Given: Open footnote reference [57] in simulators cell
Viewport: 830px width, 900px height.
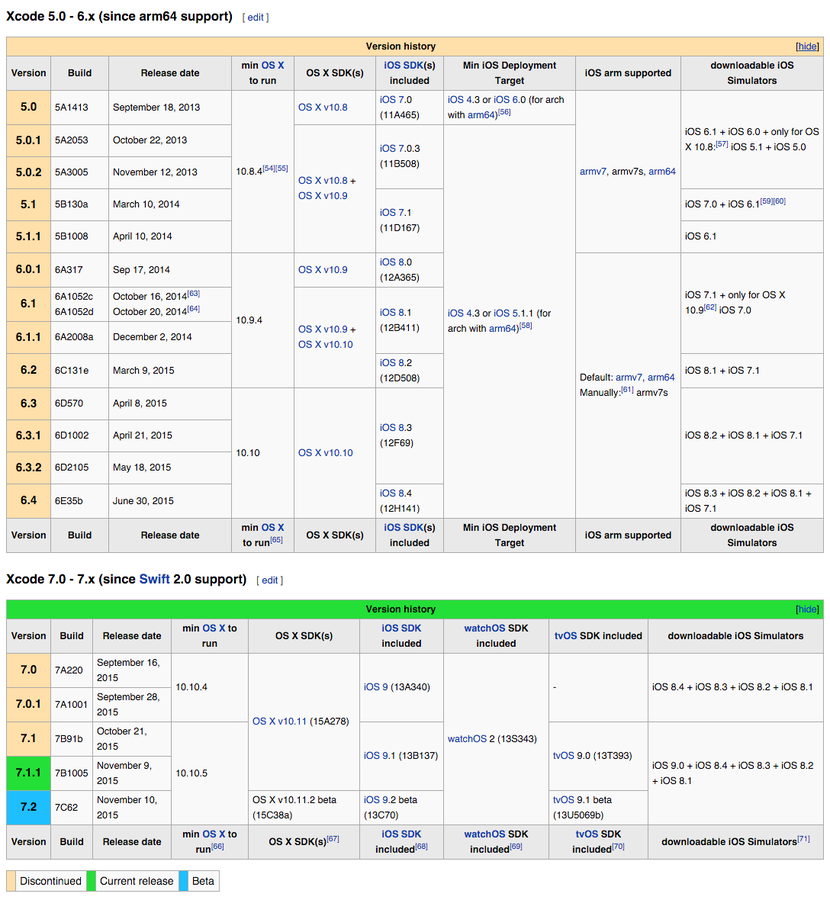Looking at the screenshot, I should click(x=722, y=144).
